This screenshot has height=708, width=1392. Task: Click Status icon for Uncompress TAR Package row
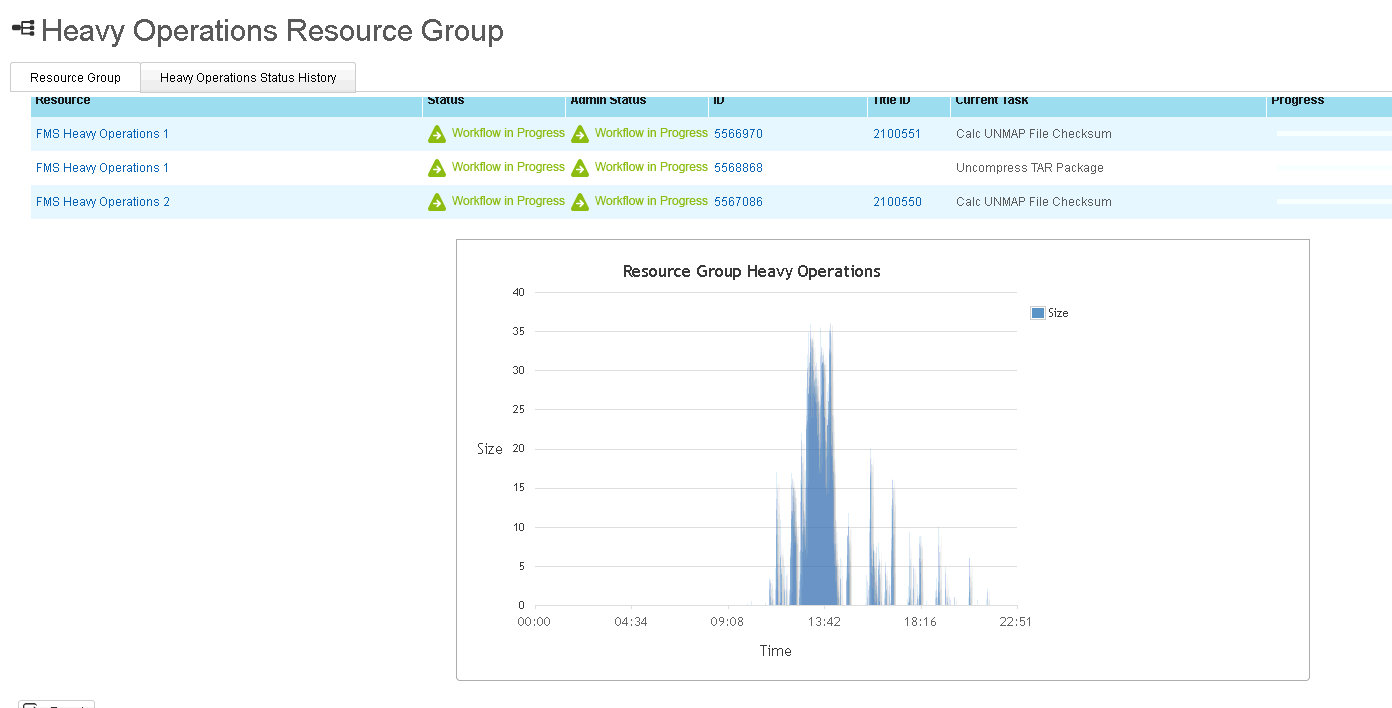click(x=437, y=168)
